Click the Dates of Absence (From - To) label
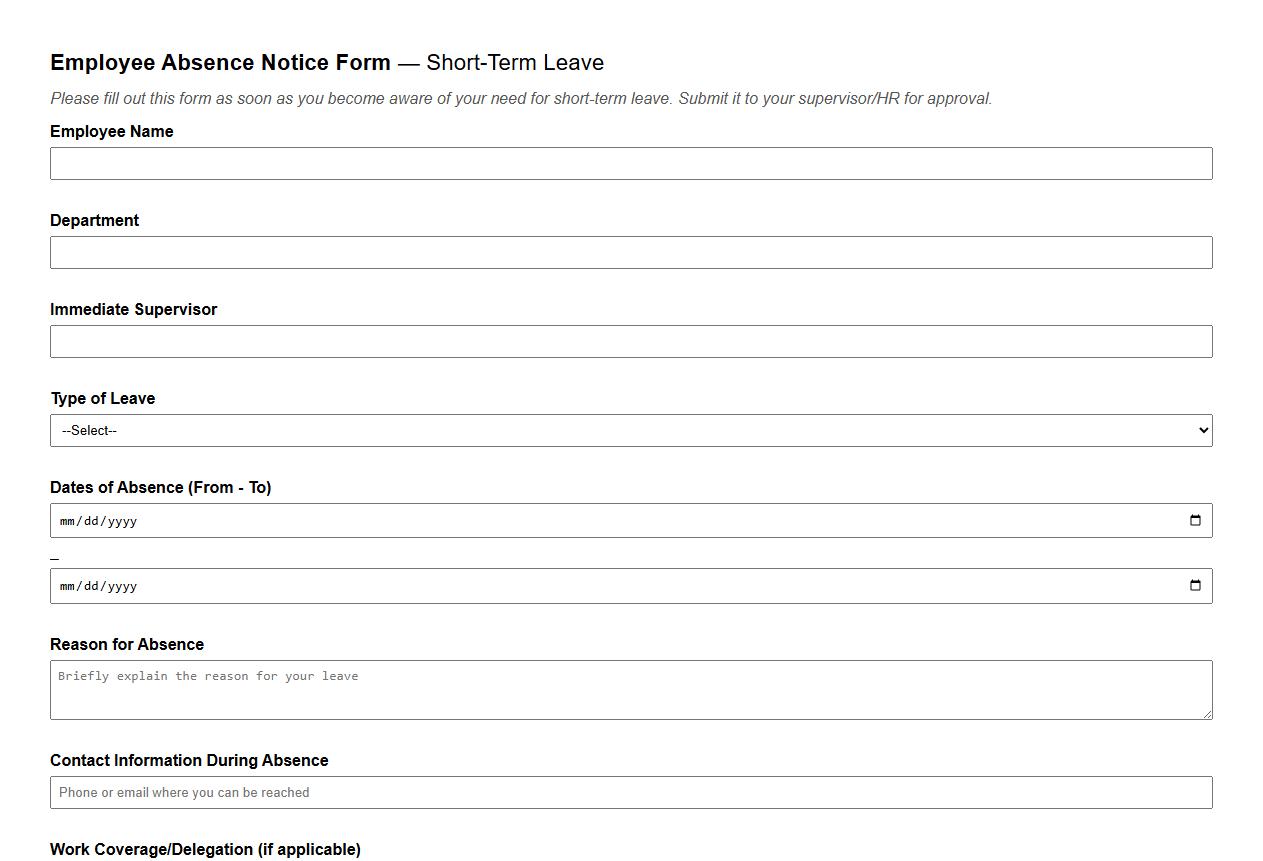Screen dimensions: 1263x861 161,487
